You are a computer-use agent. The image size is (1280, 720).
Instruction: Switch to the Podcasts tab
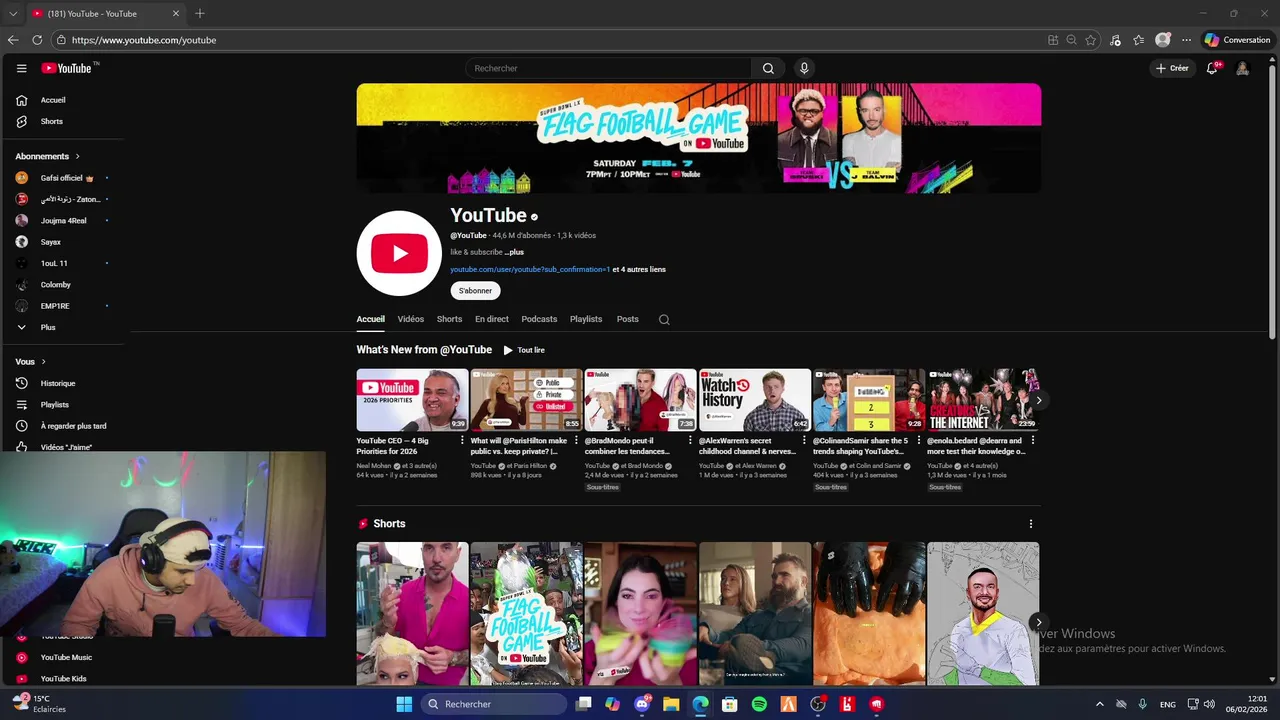pyautogui.click(x=539, y=319)
